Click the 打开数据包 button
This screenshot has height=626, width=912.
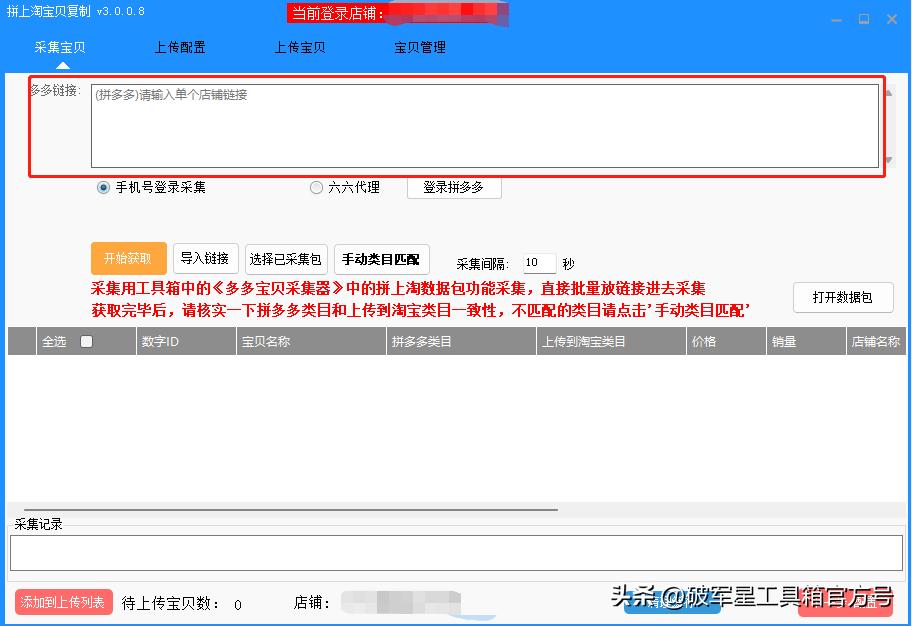click(x=843, y=297)
